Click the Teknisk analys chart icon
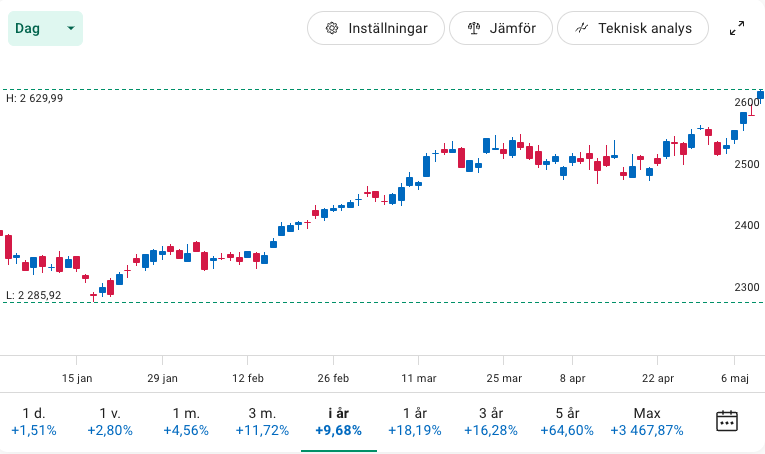765x454 pixels. 581,28
